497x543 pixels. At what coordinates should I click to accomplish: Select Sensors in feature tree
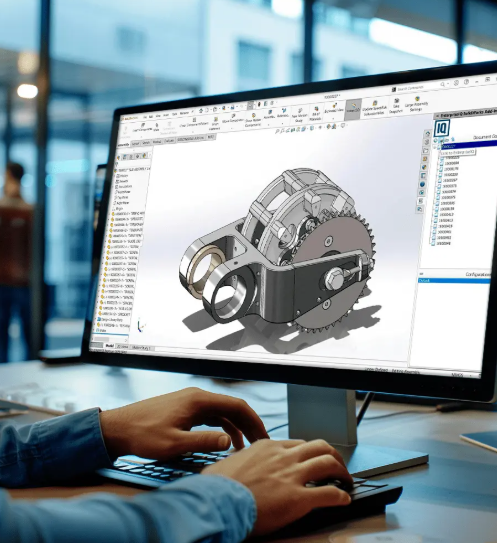pos(122,181)
